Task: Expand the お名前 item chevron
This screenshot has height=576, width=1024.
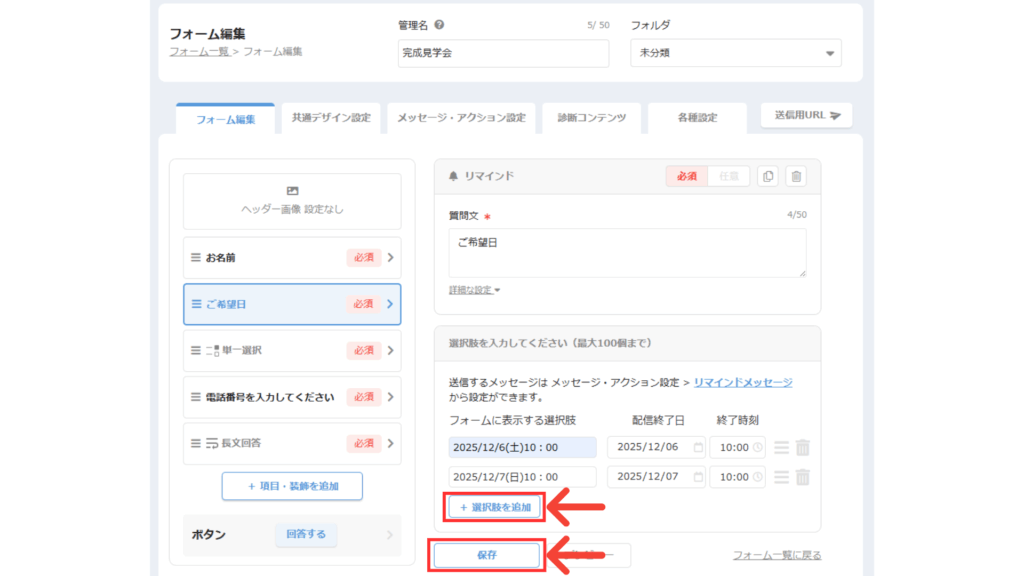Action: tap(390, 258)
